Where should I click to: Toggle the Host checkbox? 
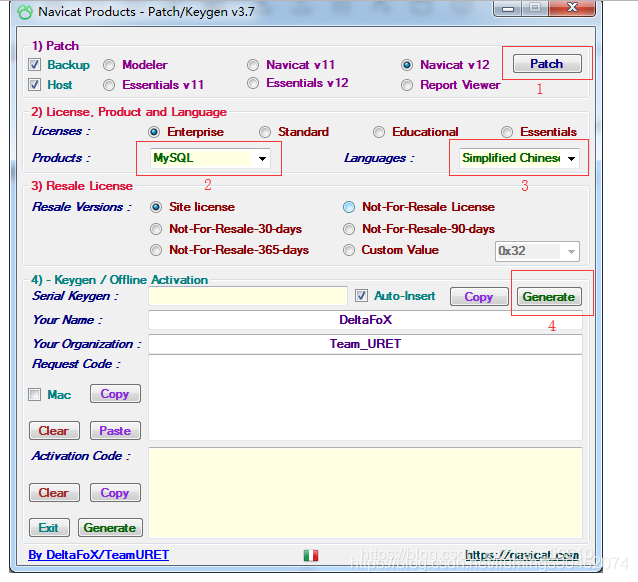tap(35, 85)
